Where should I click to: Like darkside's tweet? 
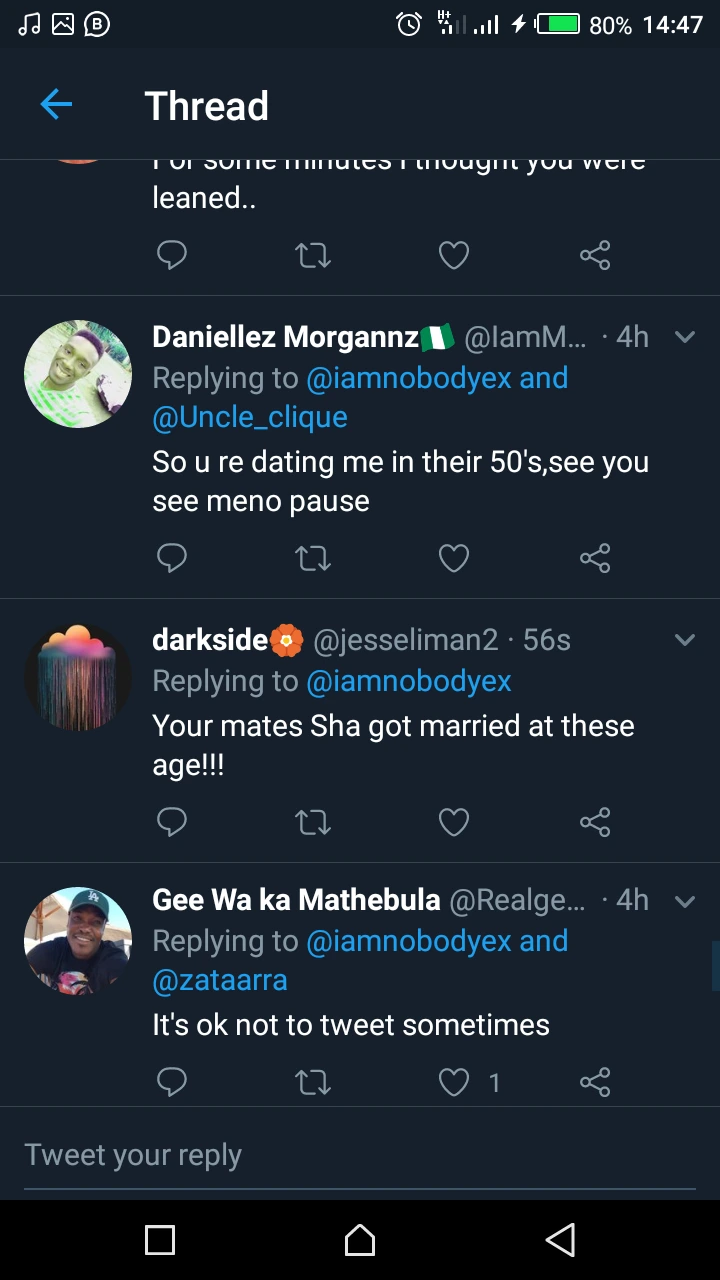point(454,822)
